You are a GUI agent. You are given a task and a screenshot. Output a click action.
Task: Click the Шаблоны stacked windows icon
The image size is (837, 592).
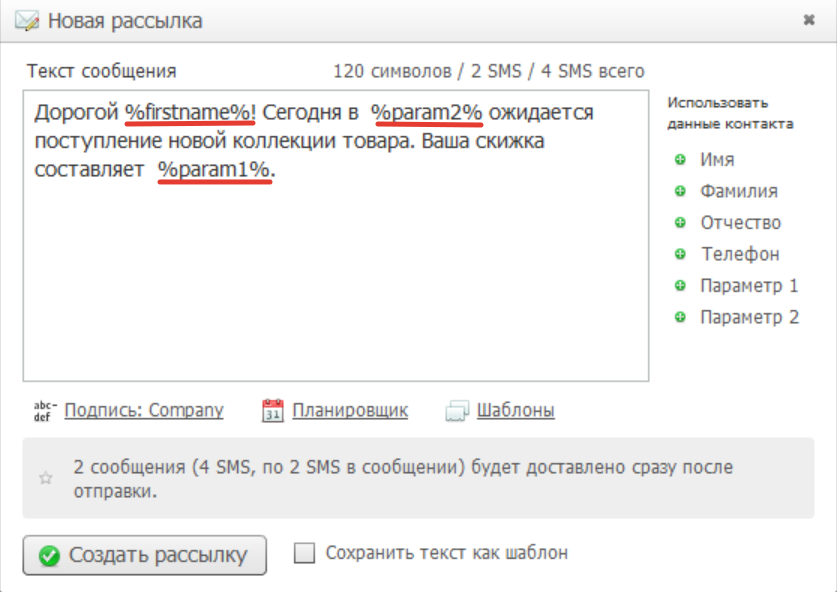(x=457, y=411)
